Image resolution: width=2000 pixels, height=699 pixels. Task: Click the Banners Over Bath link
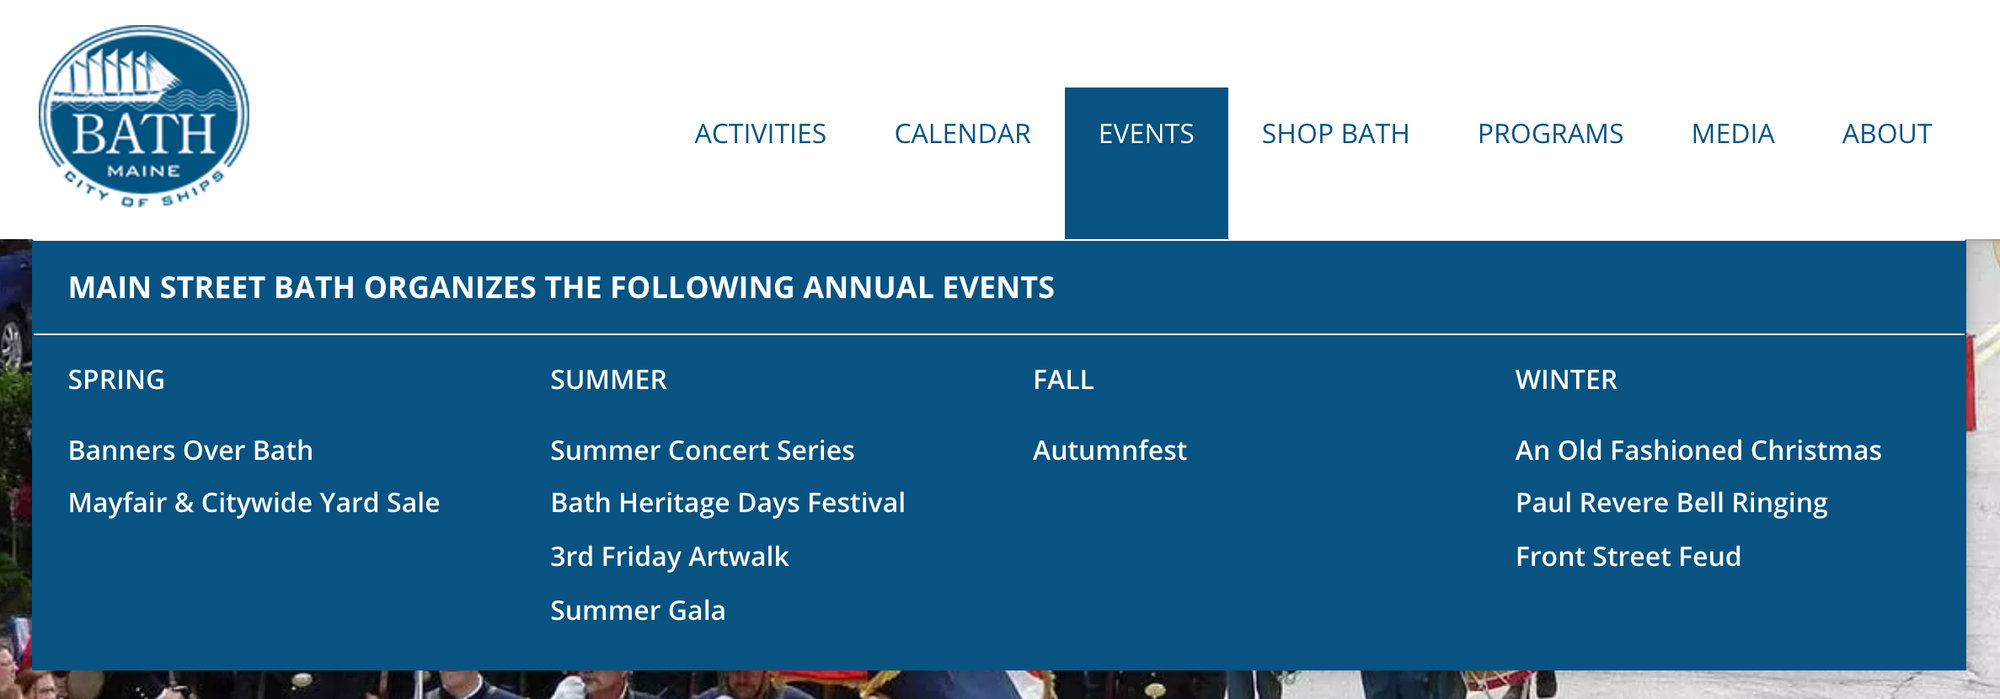(190, 451)
